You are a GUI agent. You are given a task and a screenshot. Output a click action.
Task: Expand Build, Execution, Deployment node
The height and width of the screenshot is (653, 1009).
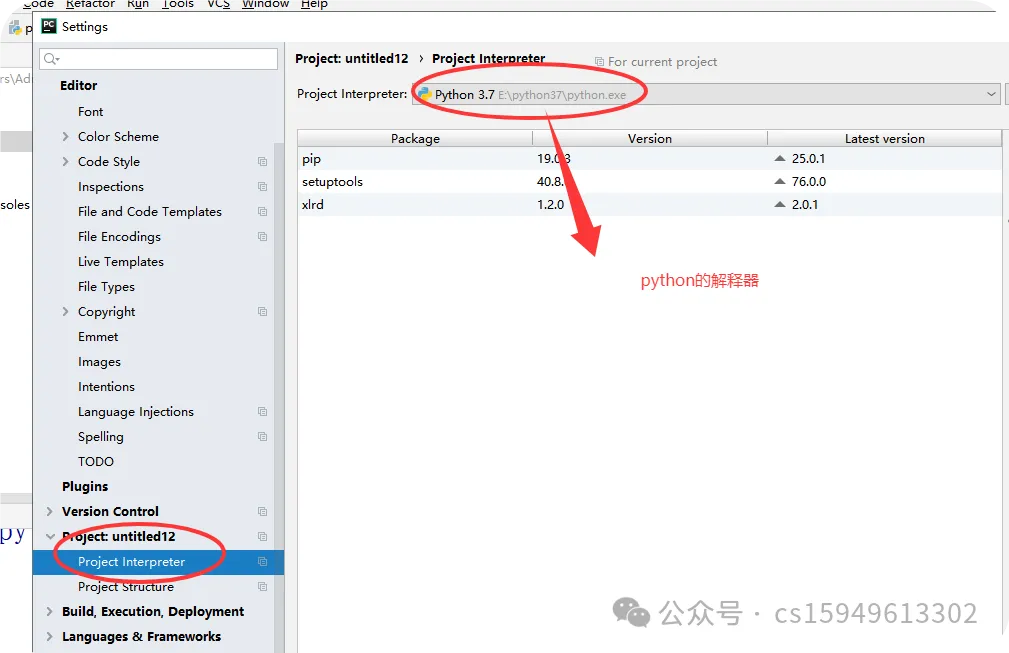coord(50,611)
